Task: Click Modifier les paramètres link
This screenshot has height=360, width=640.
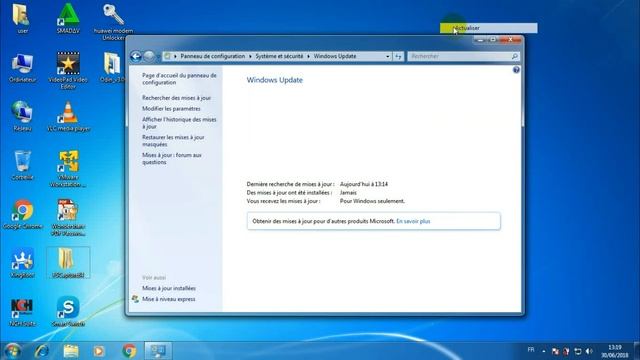Action: [171, 109]
